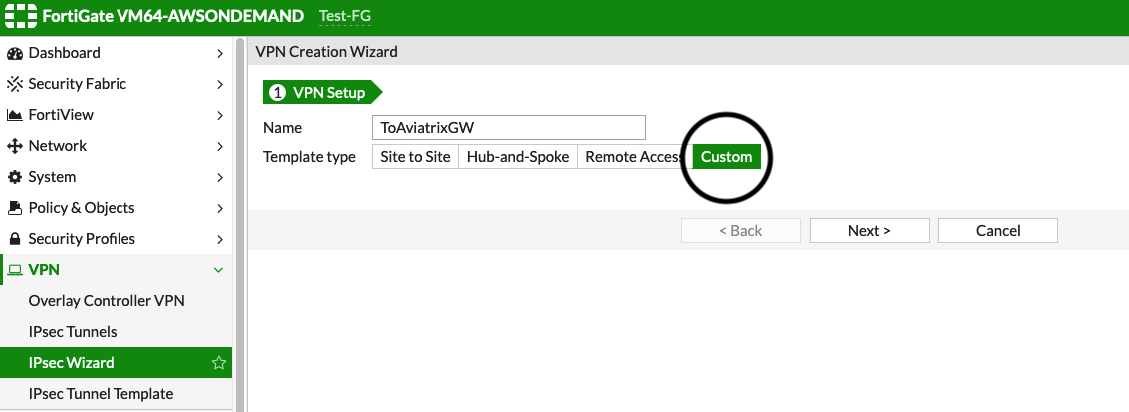Toggle favorite star on IPsec Wizard
The width and height of the screenshot is (1129, 412).
219,363
